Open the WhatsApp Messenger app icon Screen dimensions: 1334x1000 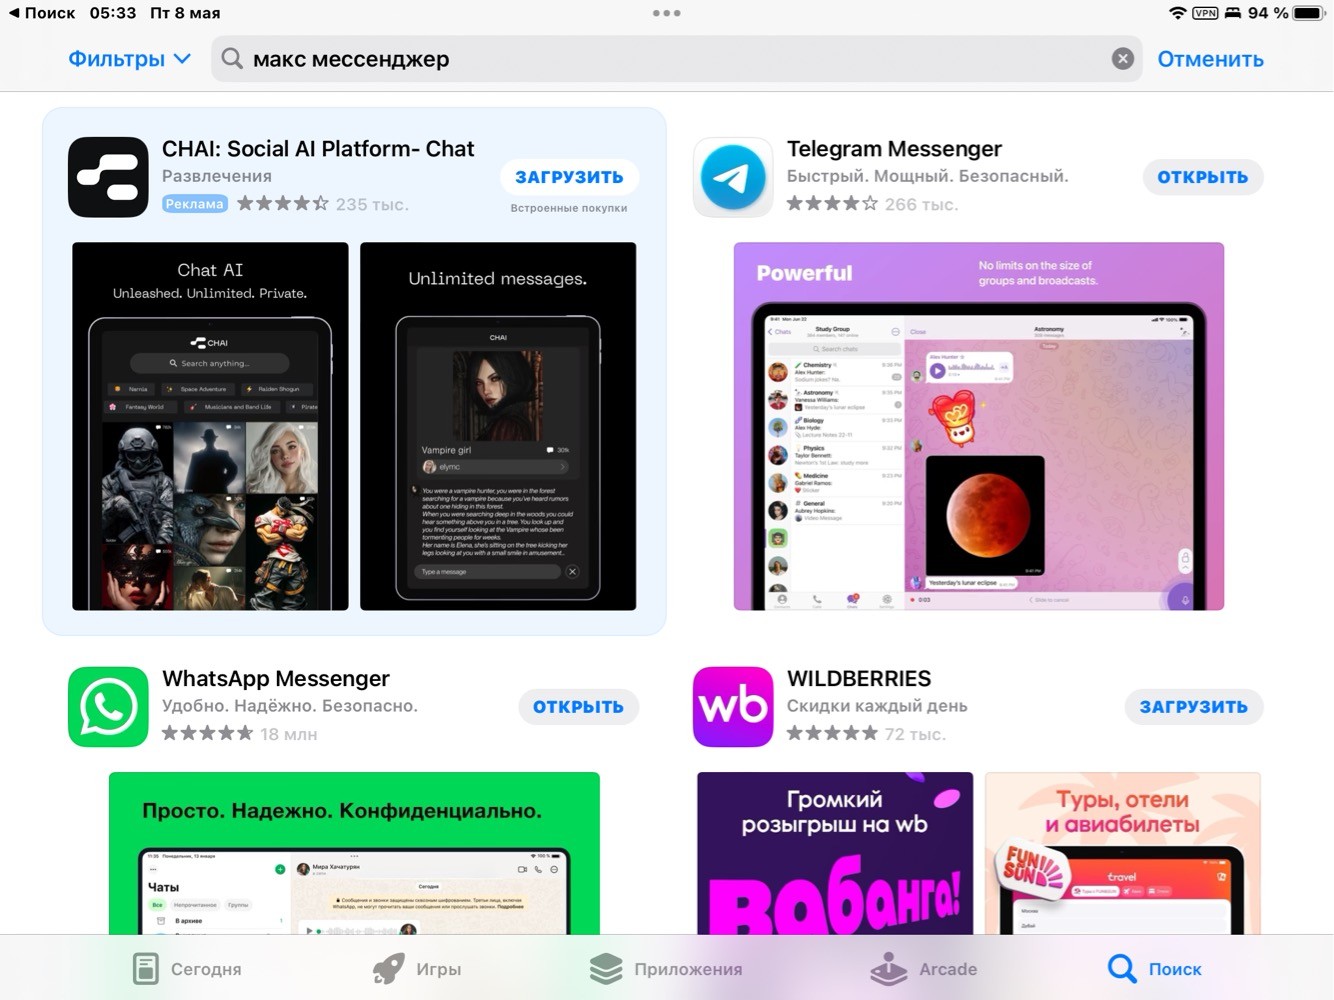[108, 707]
